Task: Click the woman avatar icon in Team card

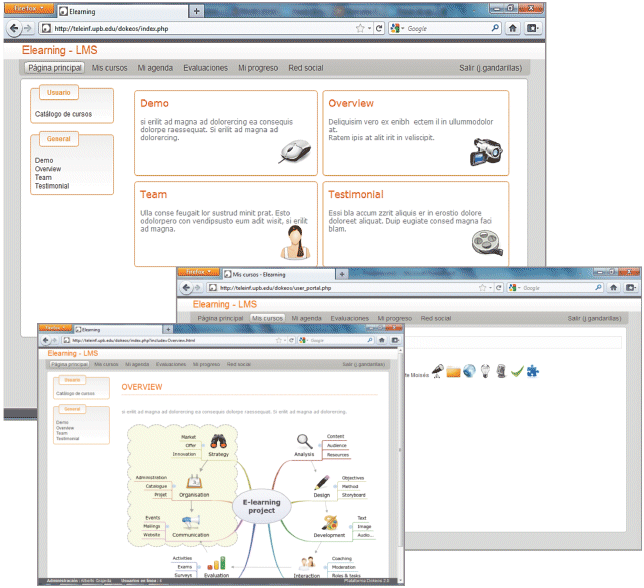Action: pyautogui.click(x=293, y=242)
